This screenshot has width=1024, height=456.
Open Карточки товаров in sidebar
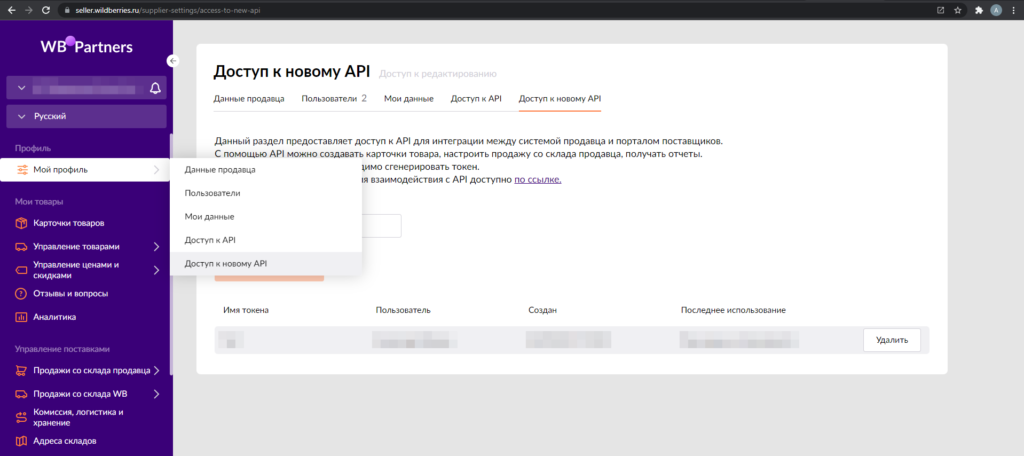click(x=69, y=223)
